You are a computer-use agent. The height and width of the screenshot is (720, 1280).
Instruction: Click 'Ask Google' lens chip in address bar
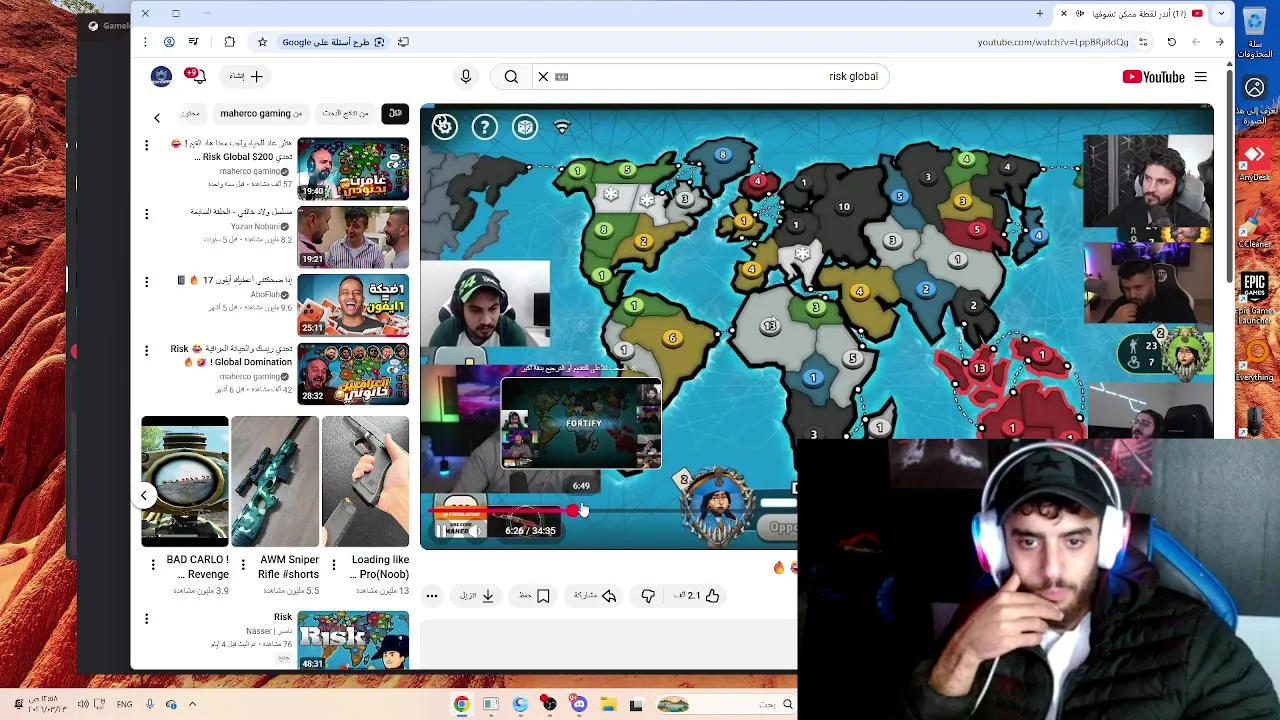(x=334, y=42)
